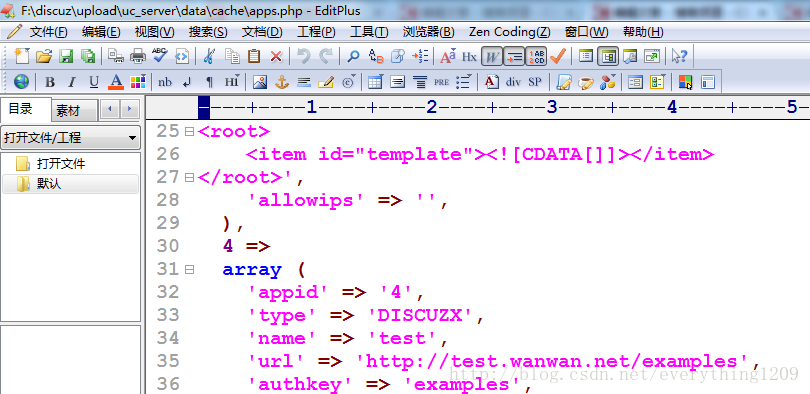Image resolution: width=810 pixels, height=394 pixels.
Task: Save the current file
Action: tap(66, 56)
